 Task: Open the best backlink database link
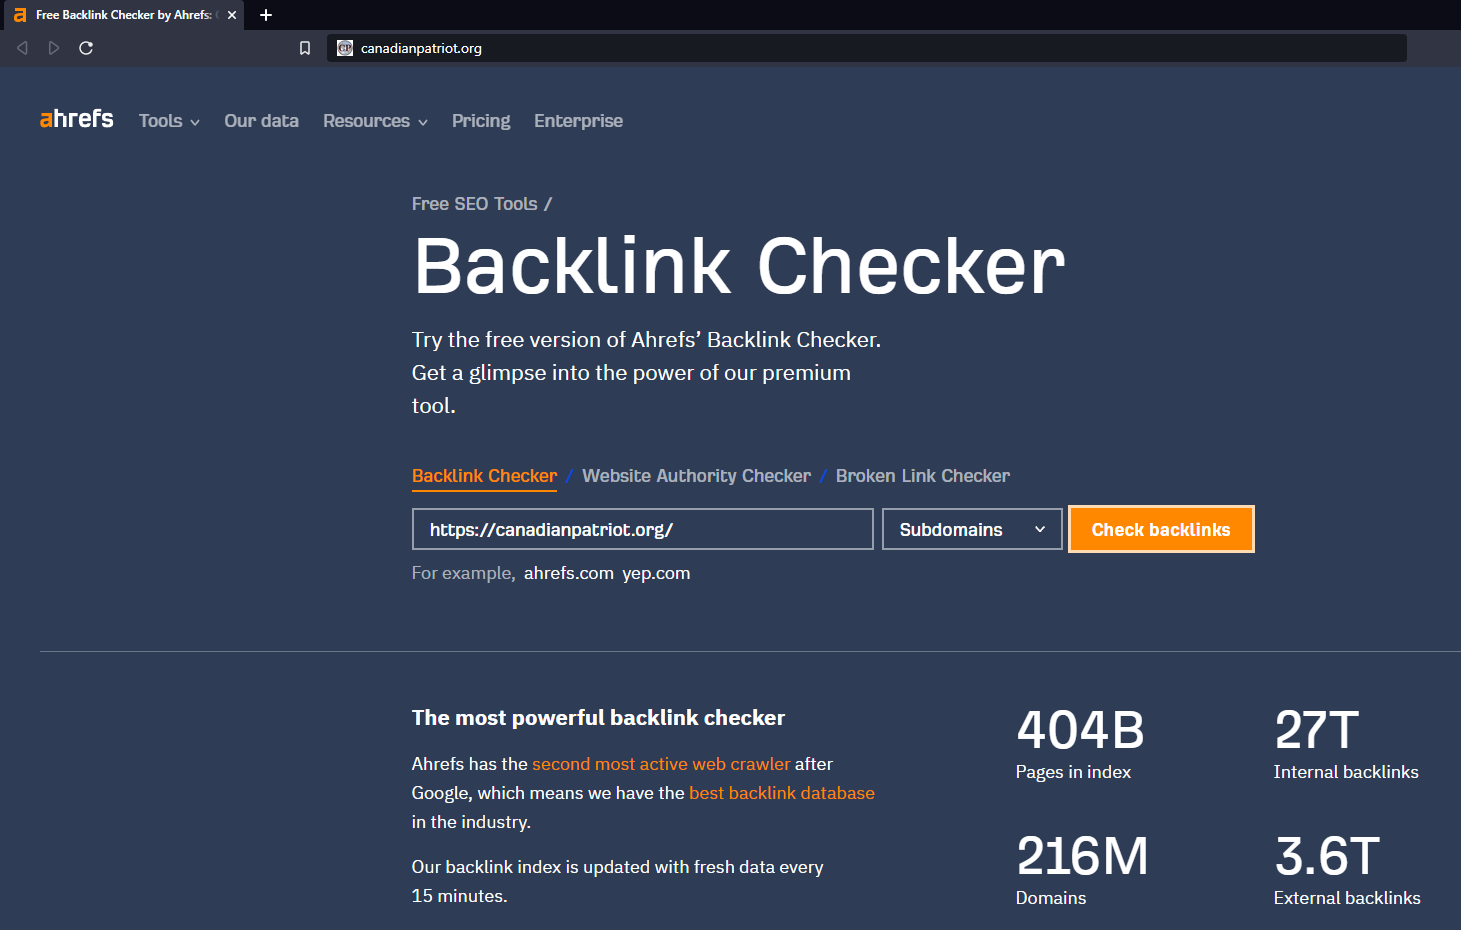click(x=782, y=793)
